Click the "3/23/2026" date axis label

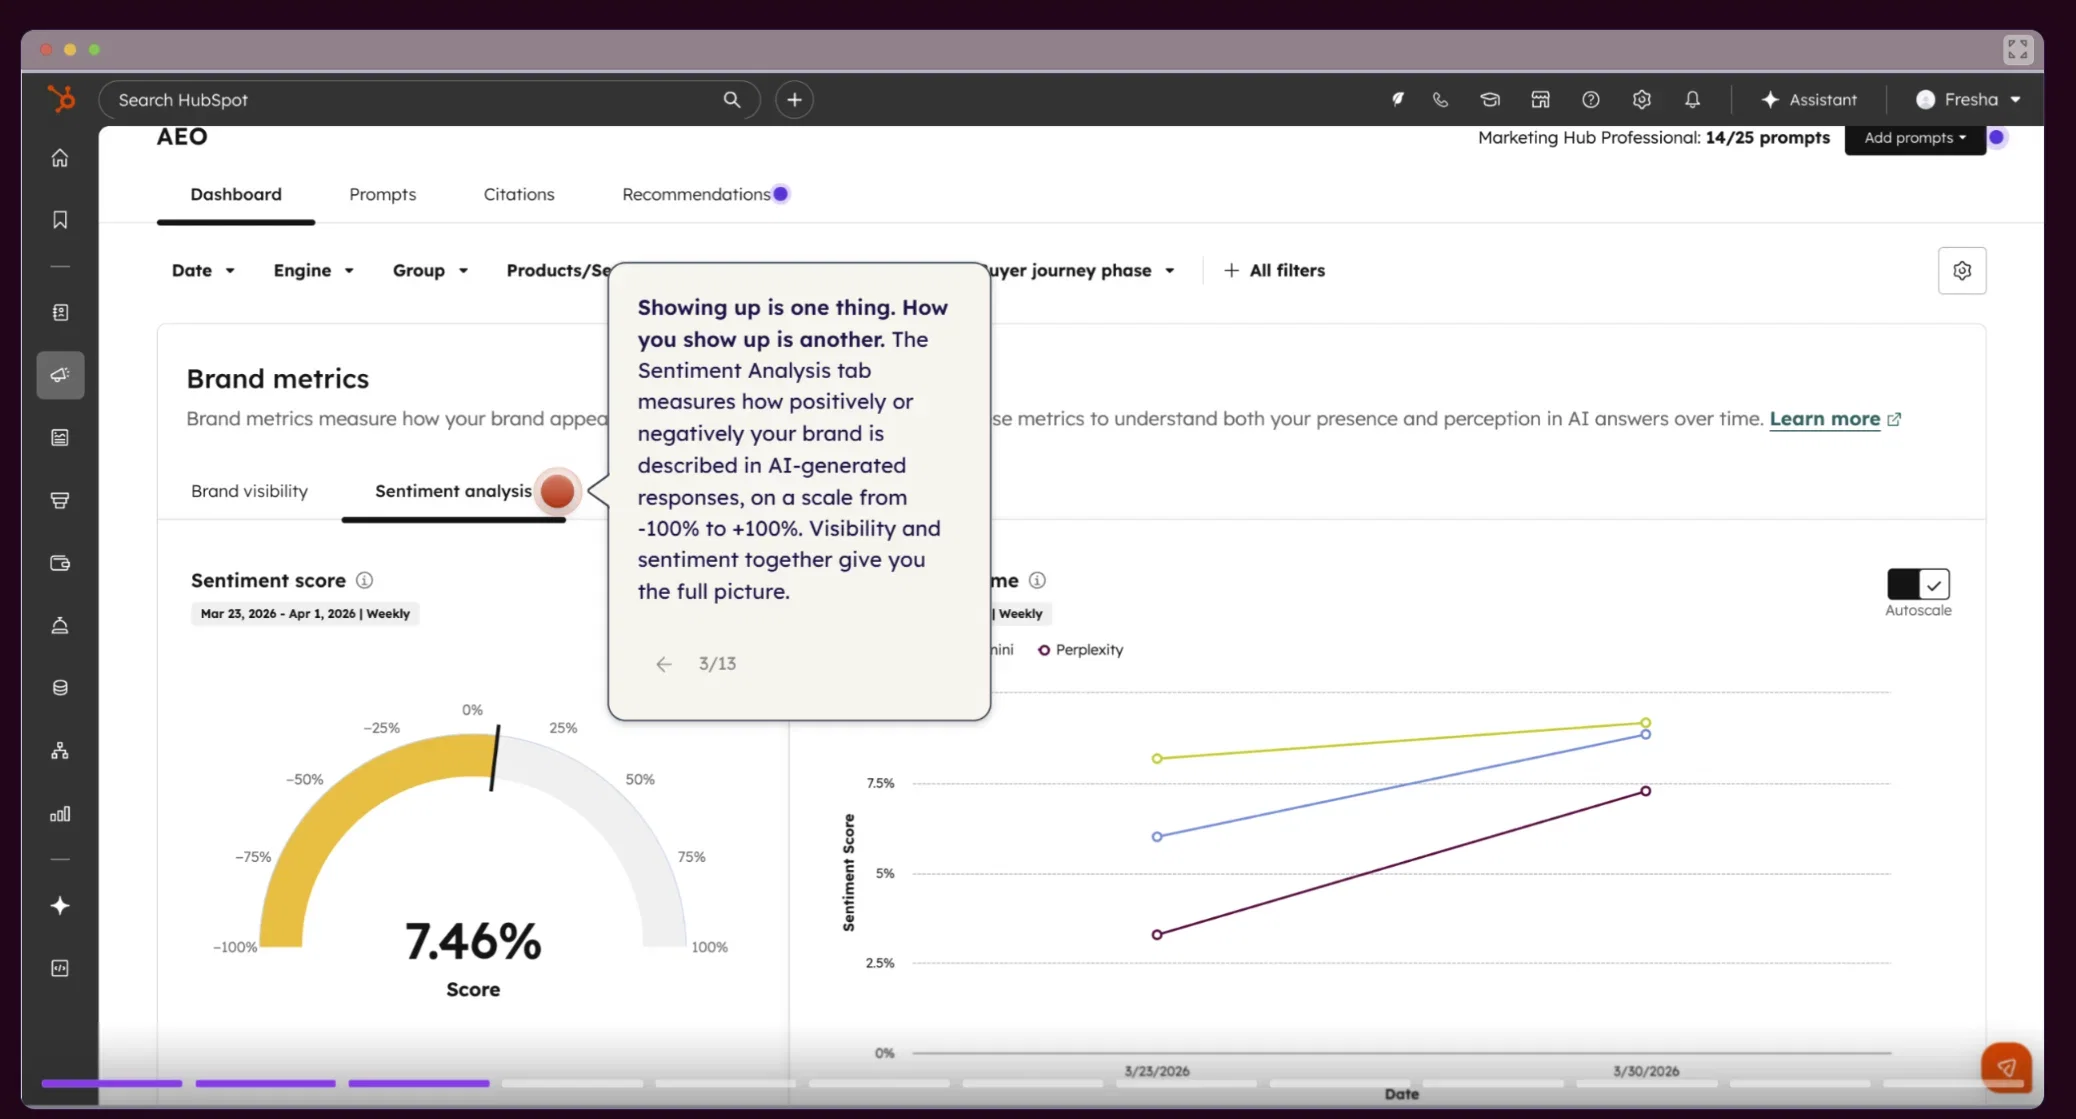[1157, 1071]
